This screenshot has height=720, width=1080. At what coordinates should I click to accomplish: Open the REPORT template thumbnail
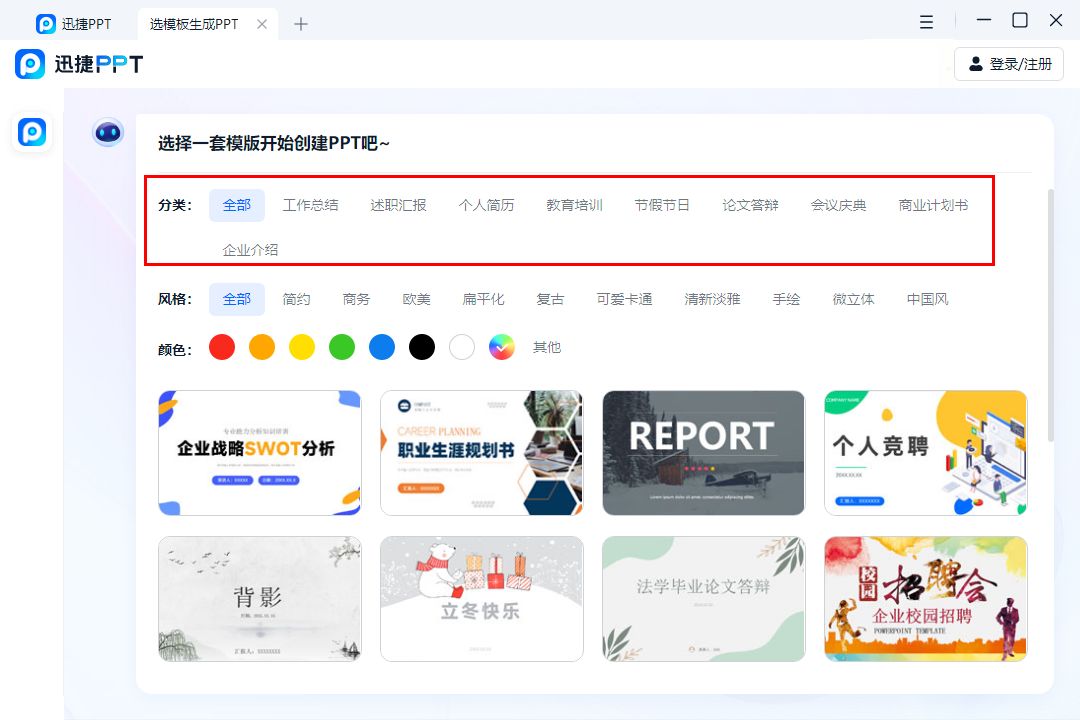click(703, 453)
